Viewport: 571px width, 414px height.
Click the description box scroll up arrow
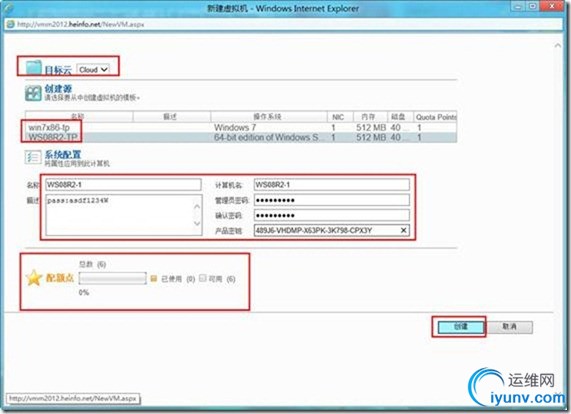pos(197,206)
